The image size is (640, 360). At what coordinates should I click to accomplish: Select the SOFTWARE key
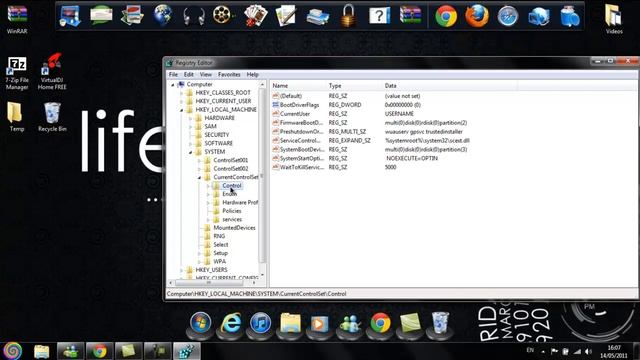click(218, 143)
